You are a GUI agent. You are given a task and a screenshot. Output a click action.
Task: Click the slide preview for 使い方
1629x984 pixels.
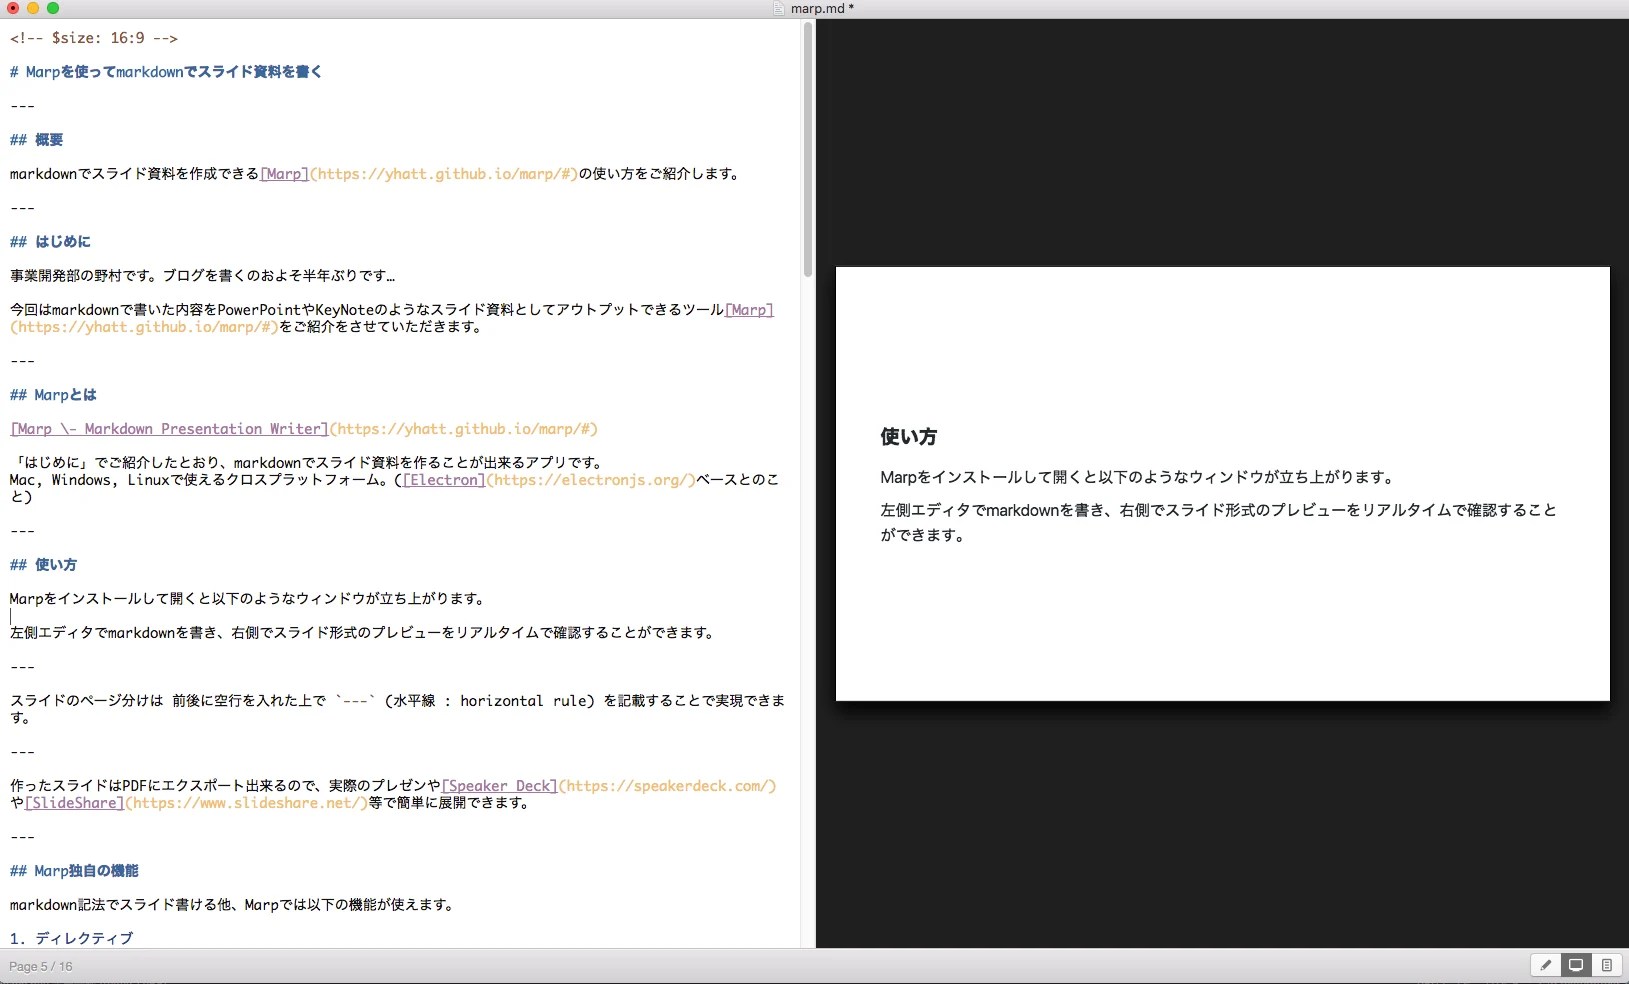pos(1222,484)
